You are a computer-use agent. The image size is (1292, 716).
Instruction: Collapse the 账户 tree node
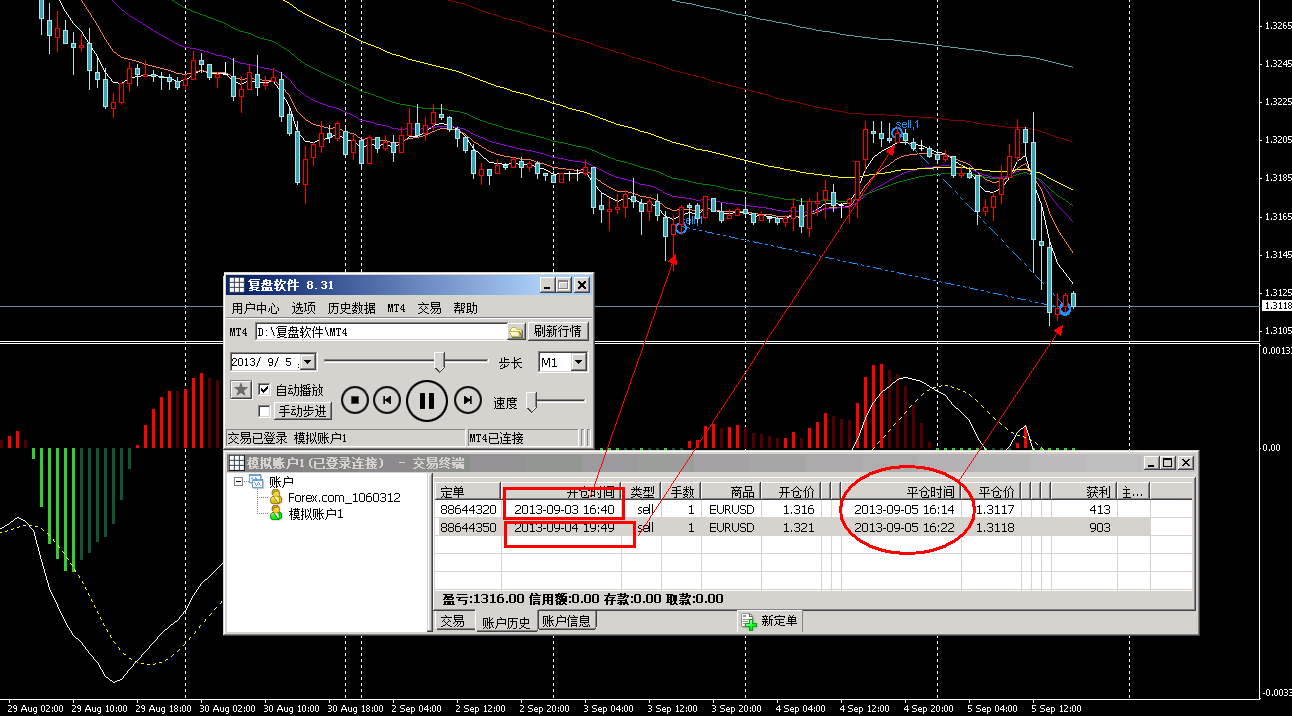click(239, 482)
